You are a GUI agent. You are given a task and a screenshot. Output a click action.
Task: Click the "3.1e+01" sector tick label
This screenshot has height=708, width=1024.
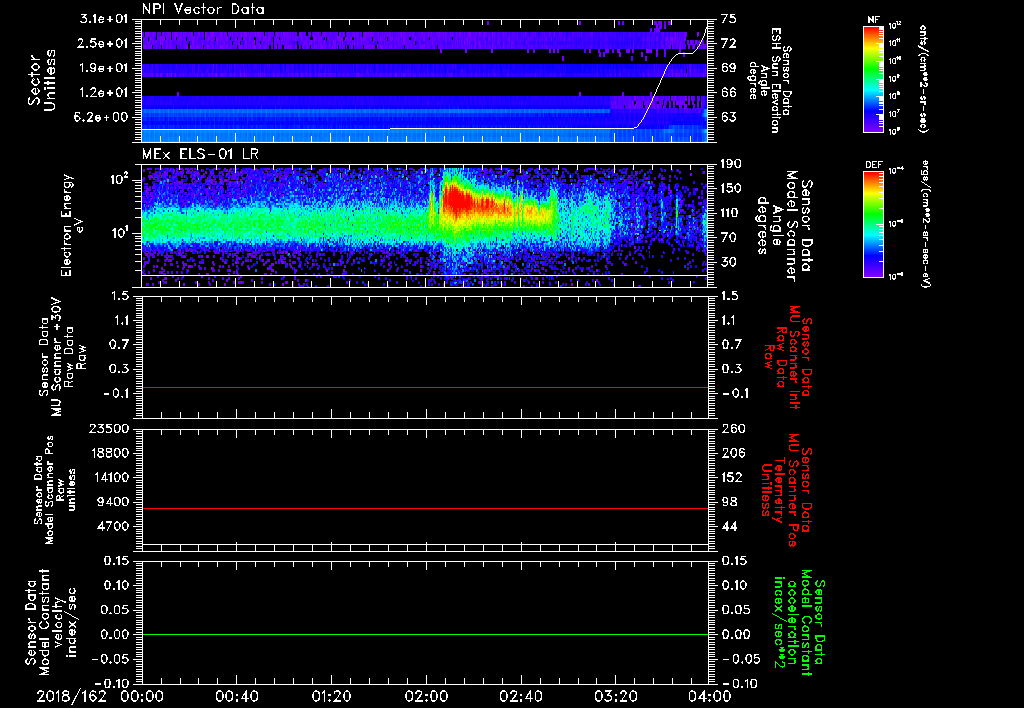pyautogui.click(x=104, y=18)
